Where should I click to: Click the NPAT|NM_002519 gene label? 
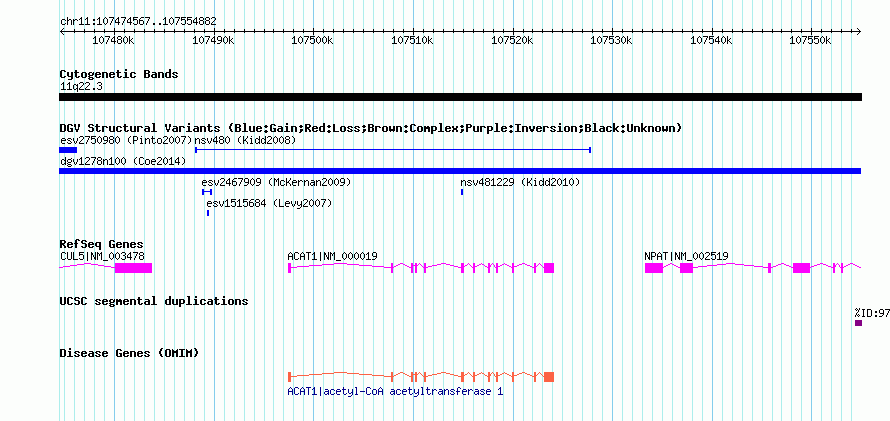pos(686,256)
